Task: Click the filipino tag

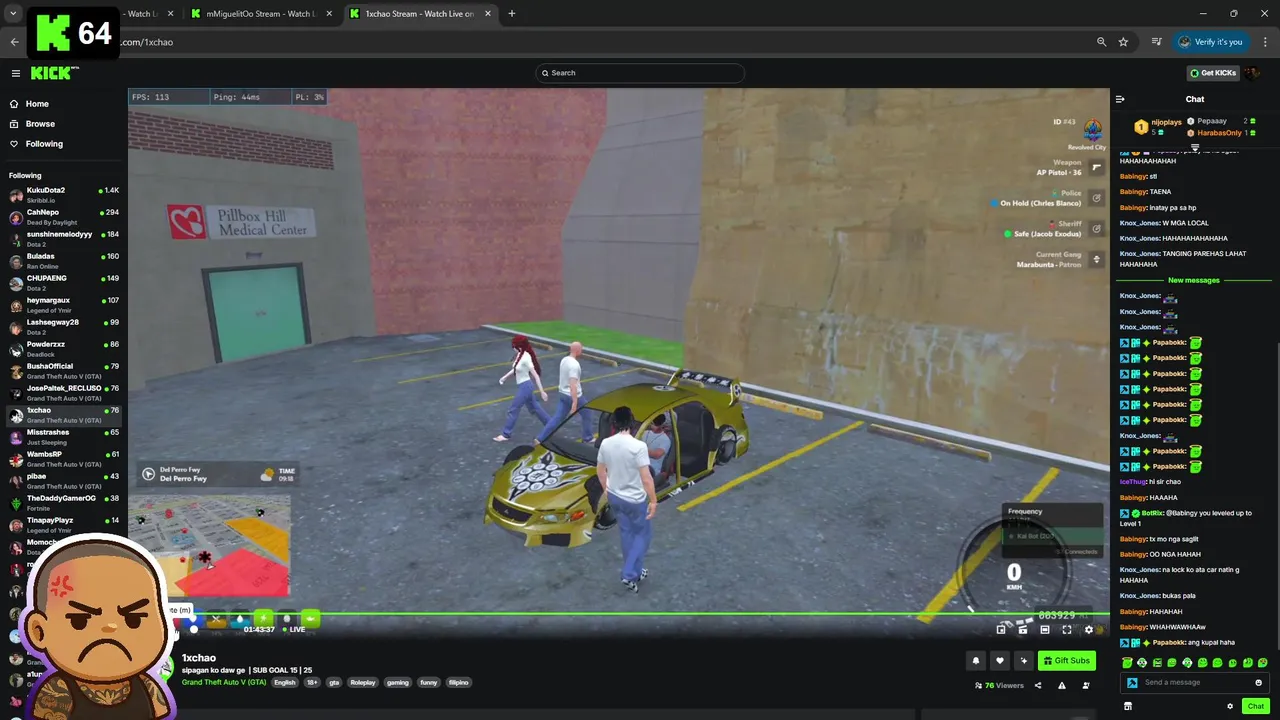Action: point(458,683)
